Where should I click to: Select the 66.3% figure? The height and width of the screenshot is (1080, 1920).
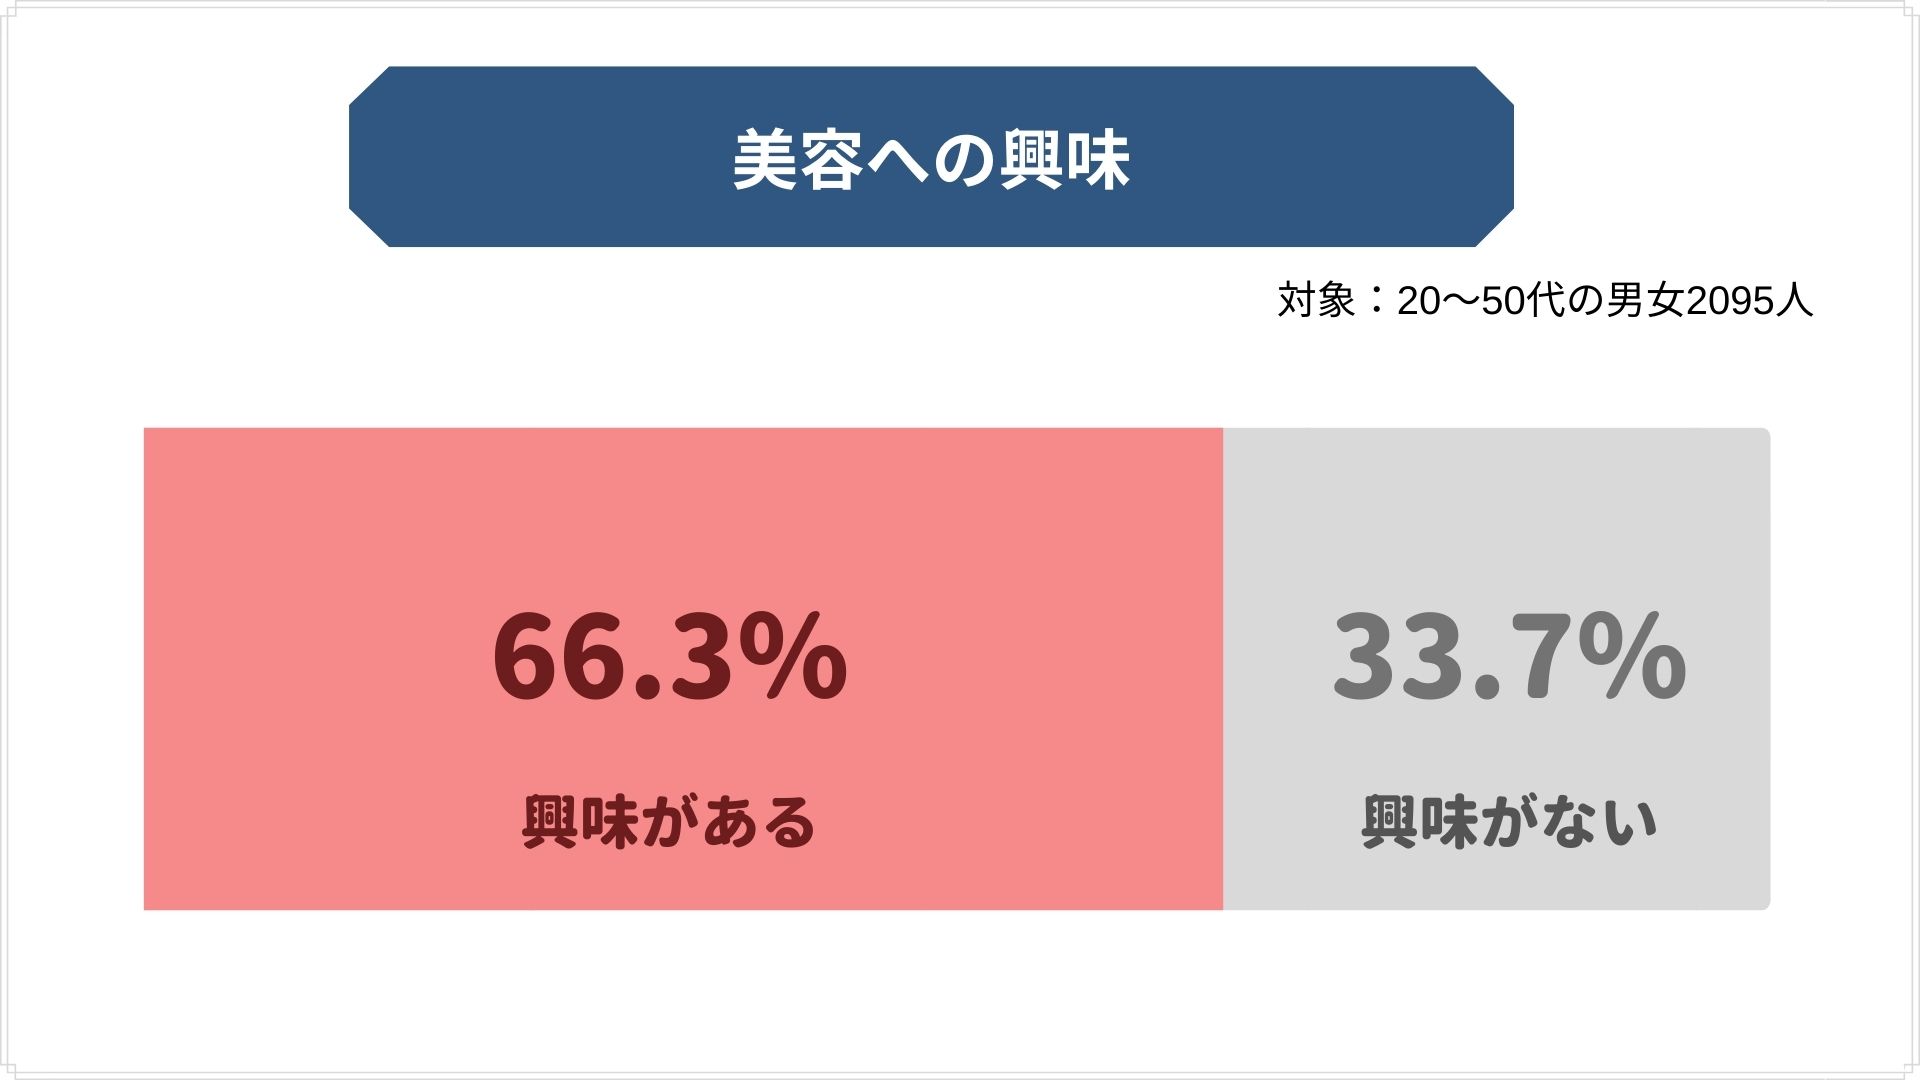[x=669, y=658]
